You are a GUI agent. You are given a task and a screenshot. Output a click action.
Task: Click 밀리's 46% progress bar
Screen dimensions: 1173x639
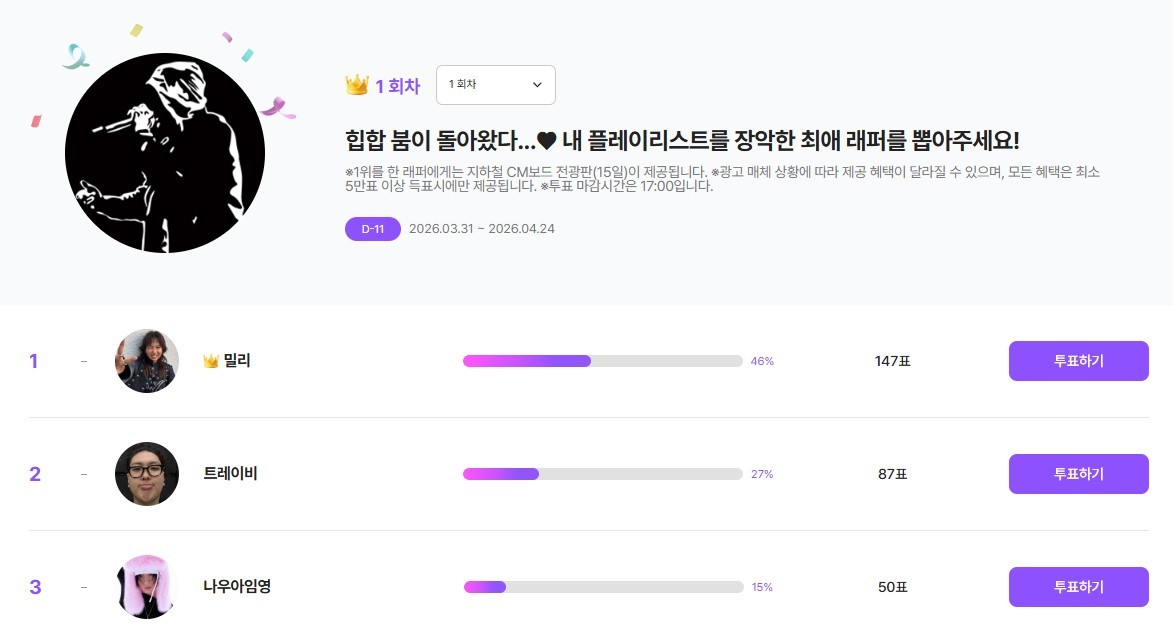coord(600,360)
